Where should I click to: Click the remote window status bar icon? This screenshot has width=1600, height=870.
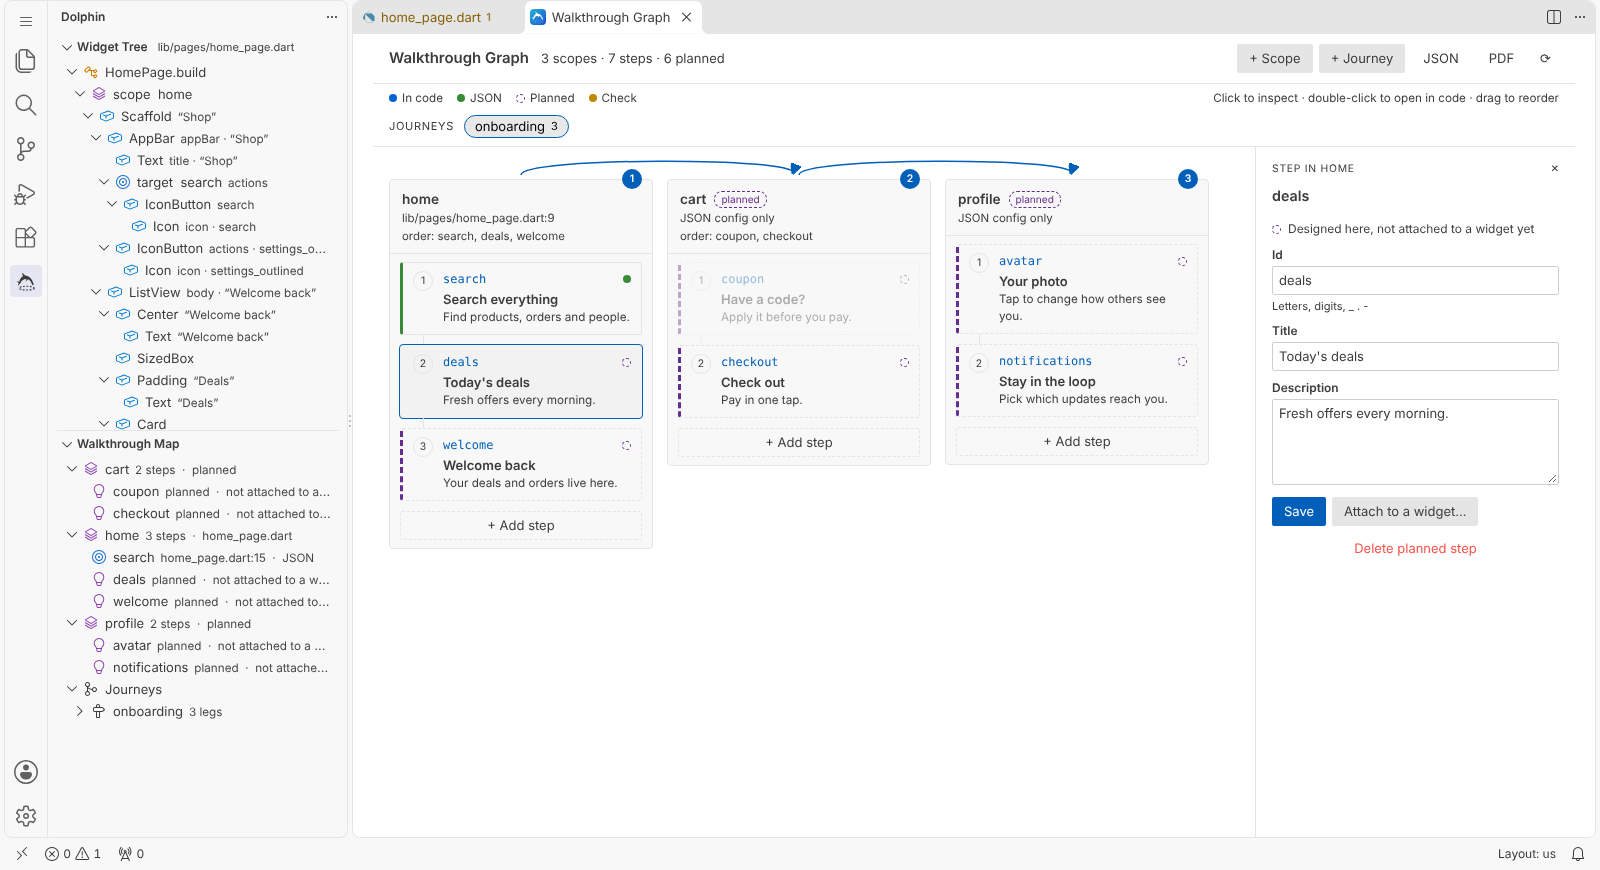point(22,854)
